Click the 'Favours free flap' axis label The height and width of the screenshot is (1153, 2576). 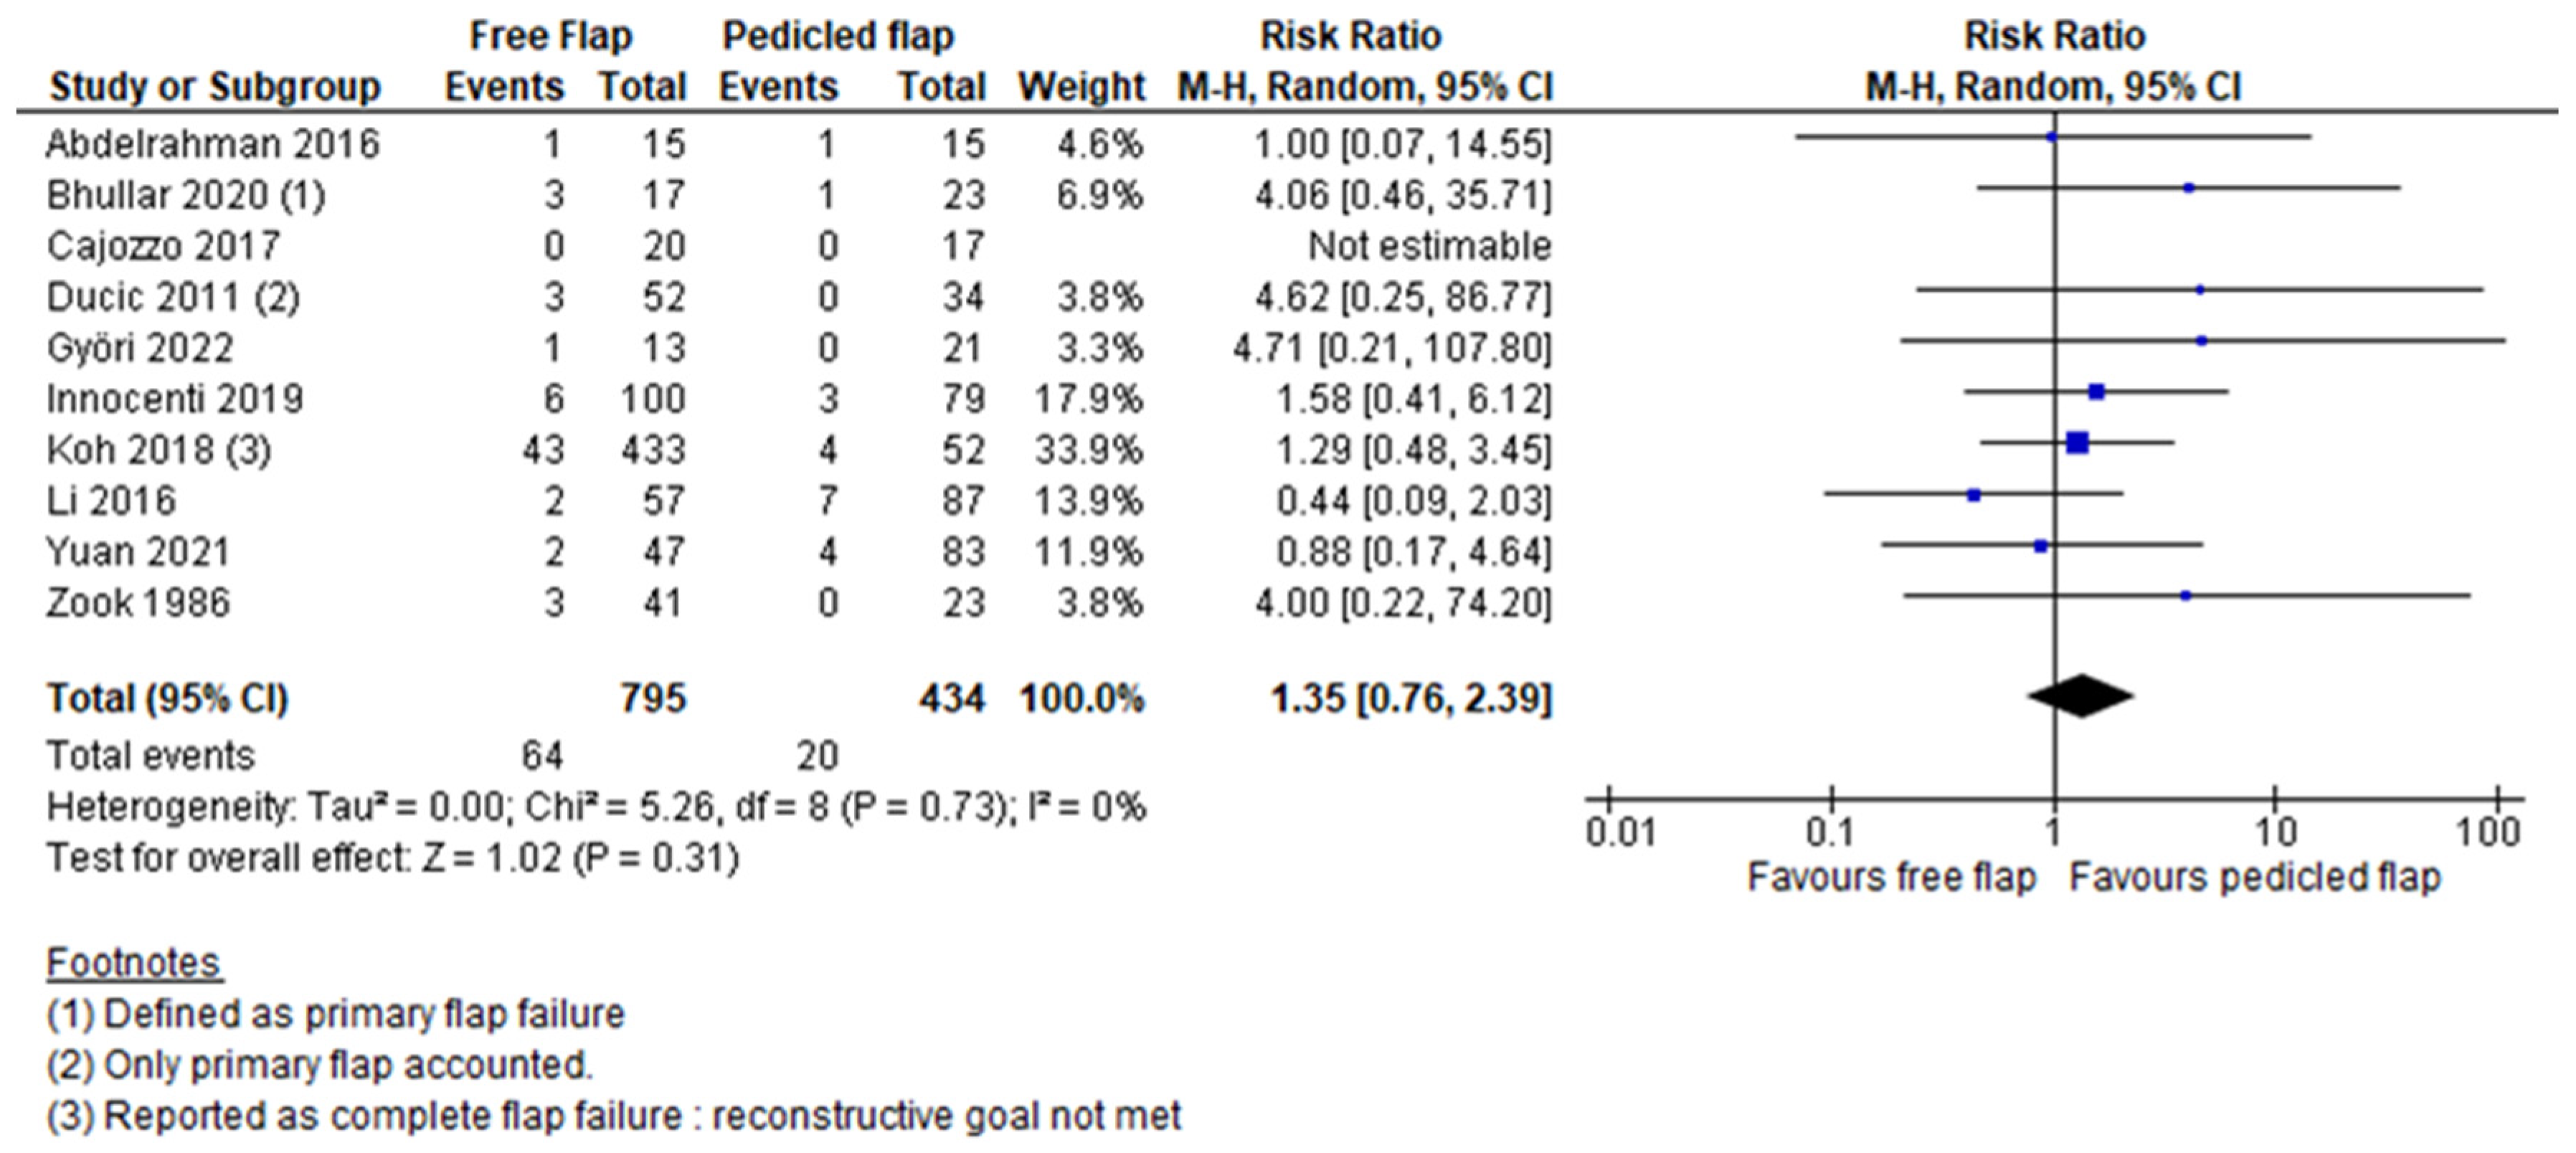coord(1891,877)
